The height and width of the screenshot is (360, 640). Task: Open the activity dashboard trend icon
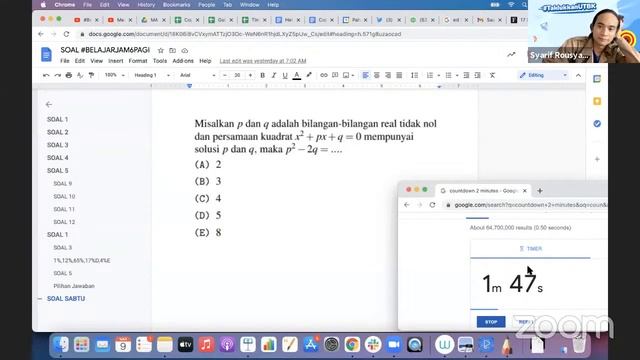[x=511, y=55]
